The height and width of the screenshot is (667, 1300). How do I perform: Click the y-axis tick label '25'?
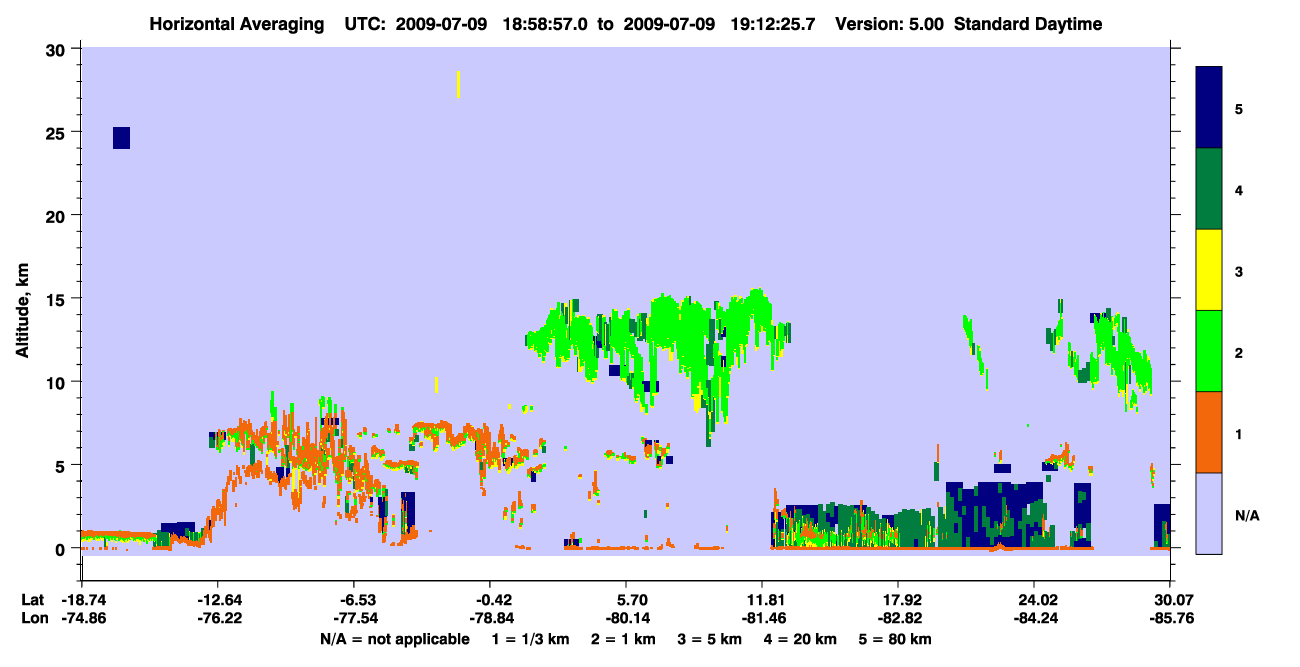(x=58, y=132)
